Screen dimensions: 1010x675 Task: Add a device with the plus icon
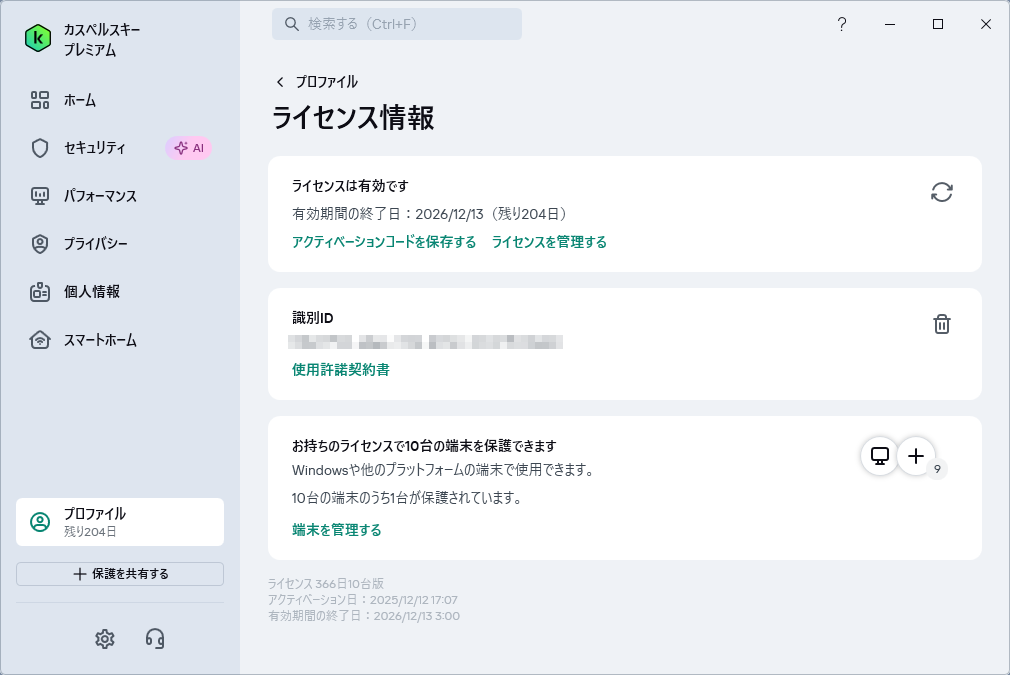(916, 456)
